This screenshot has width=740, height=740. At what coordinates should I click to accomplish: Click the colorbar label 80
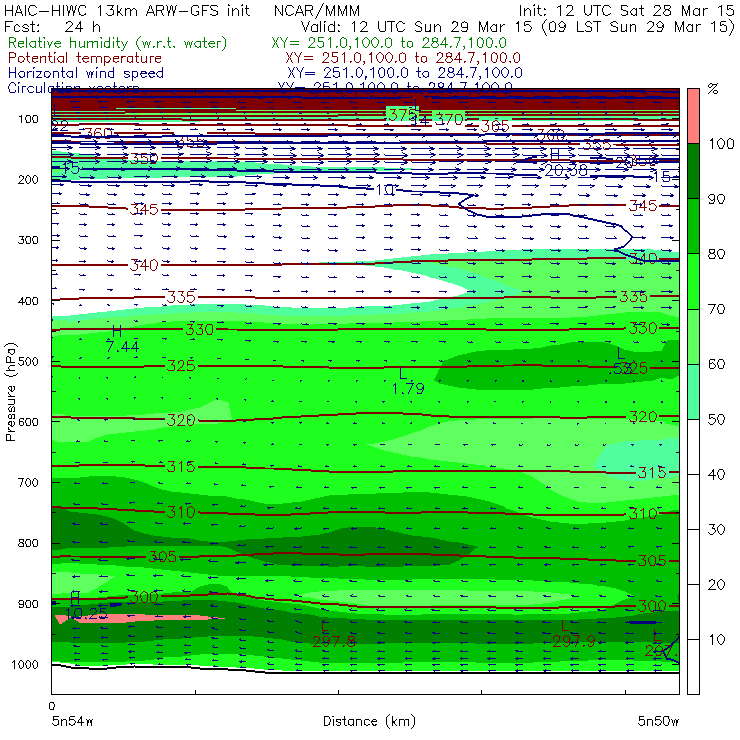(x=716, y=254)
